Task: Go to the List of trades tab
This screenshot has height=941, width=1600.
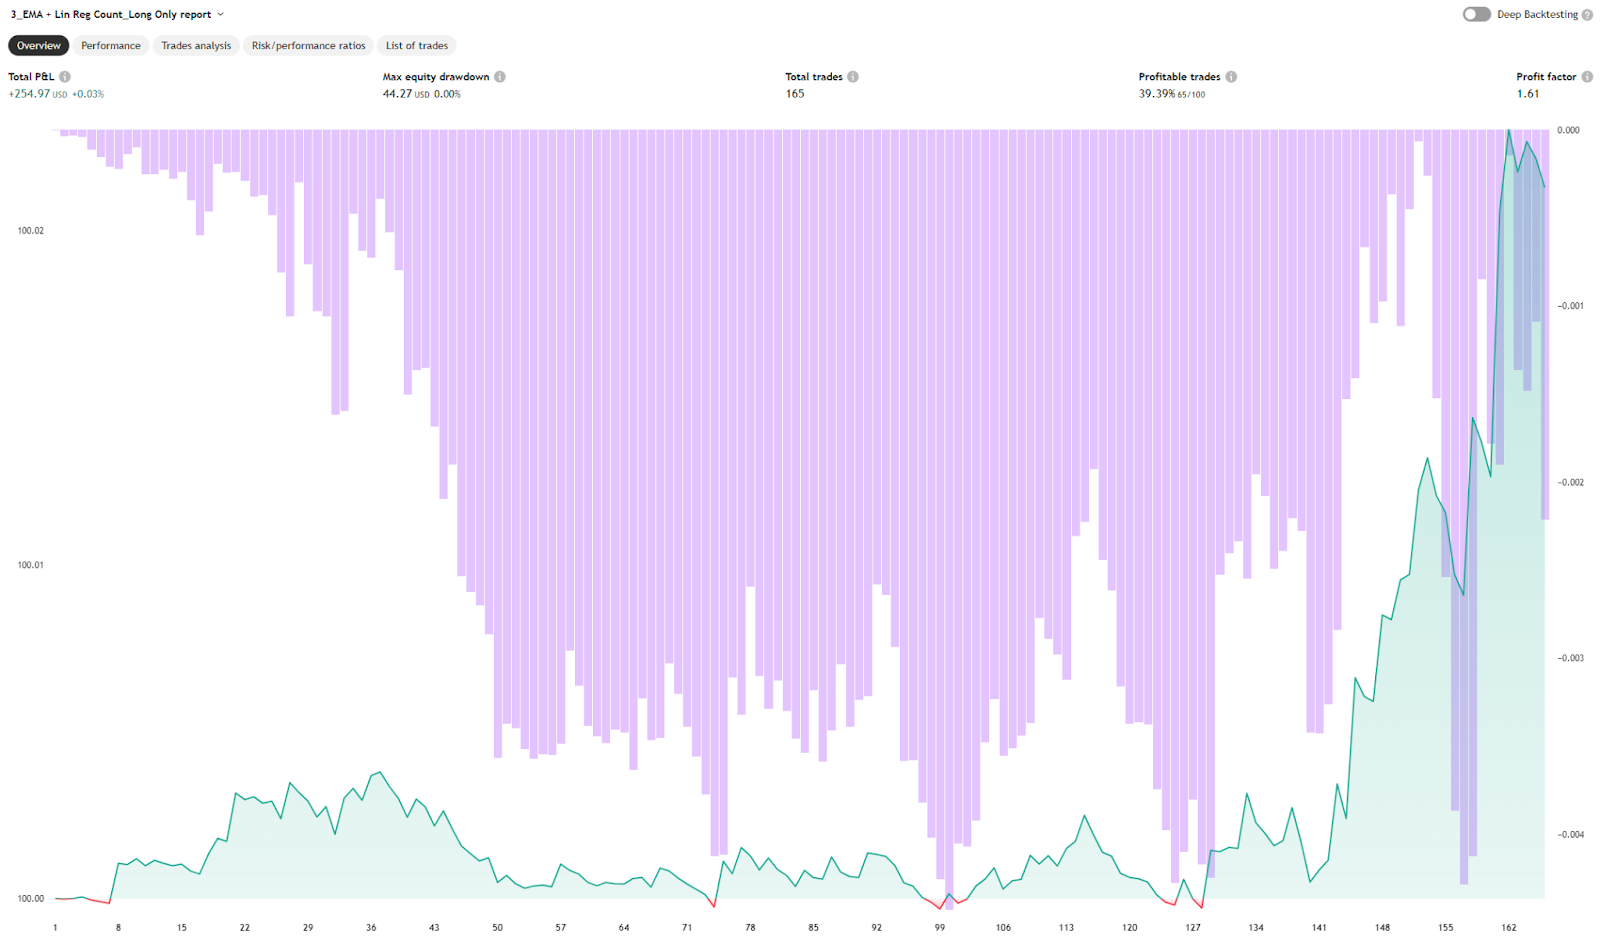Action: coord(417,46)
